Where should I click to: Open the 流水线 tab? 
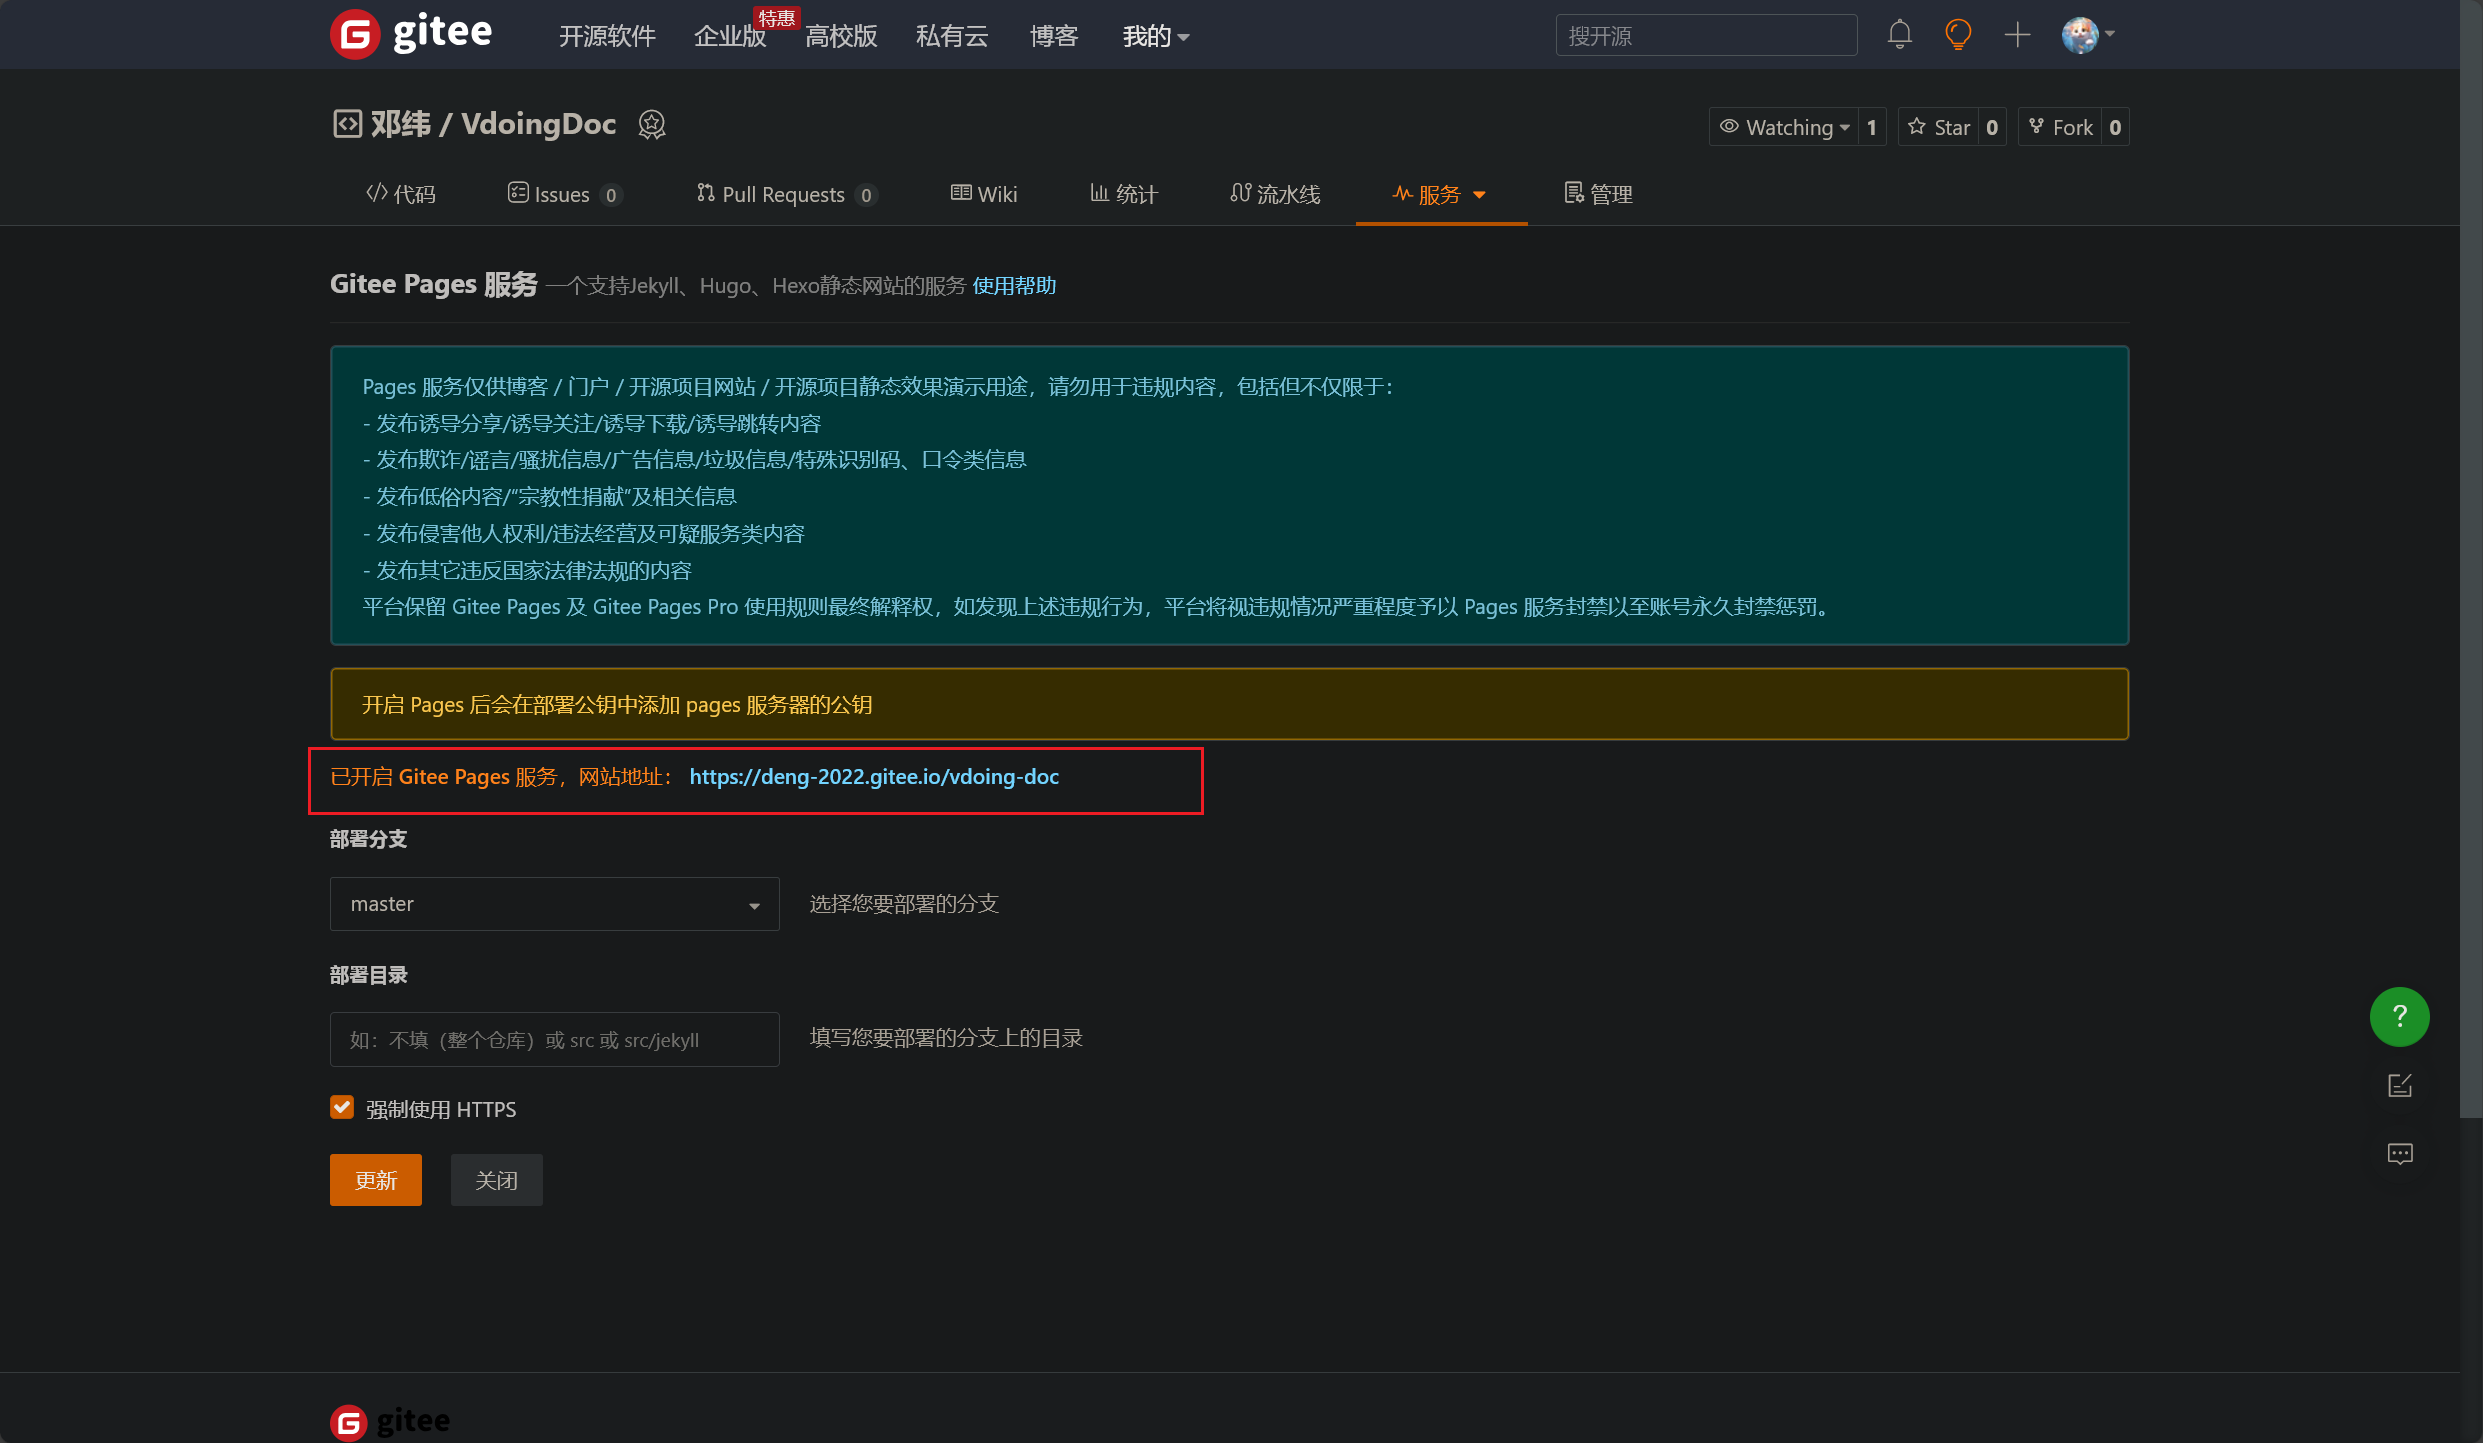click(1274, 194)
